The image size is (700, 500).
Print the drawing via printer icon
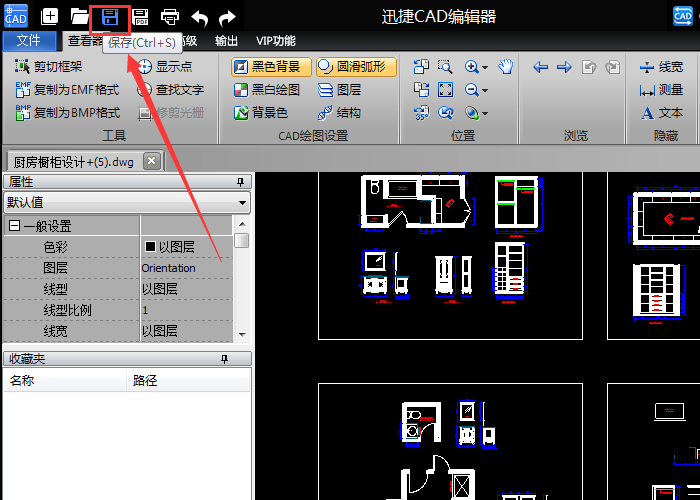170,17
